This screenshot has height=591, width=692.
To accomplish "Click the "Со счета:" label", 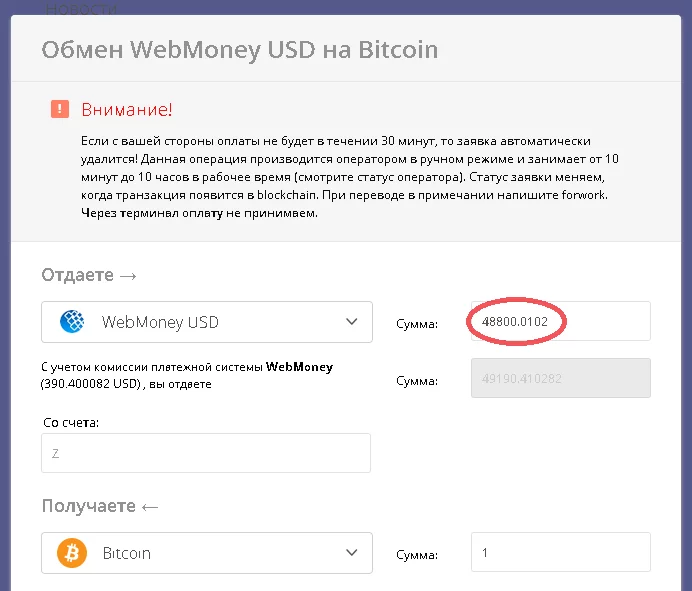I will 70,423.
